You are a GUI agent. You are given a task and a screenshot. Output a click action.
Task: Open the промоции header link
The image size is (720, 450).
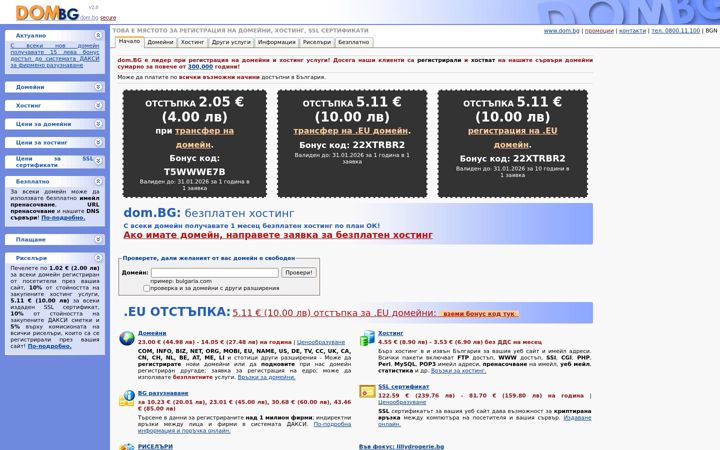pyautogui.click(x=599, y=31)
